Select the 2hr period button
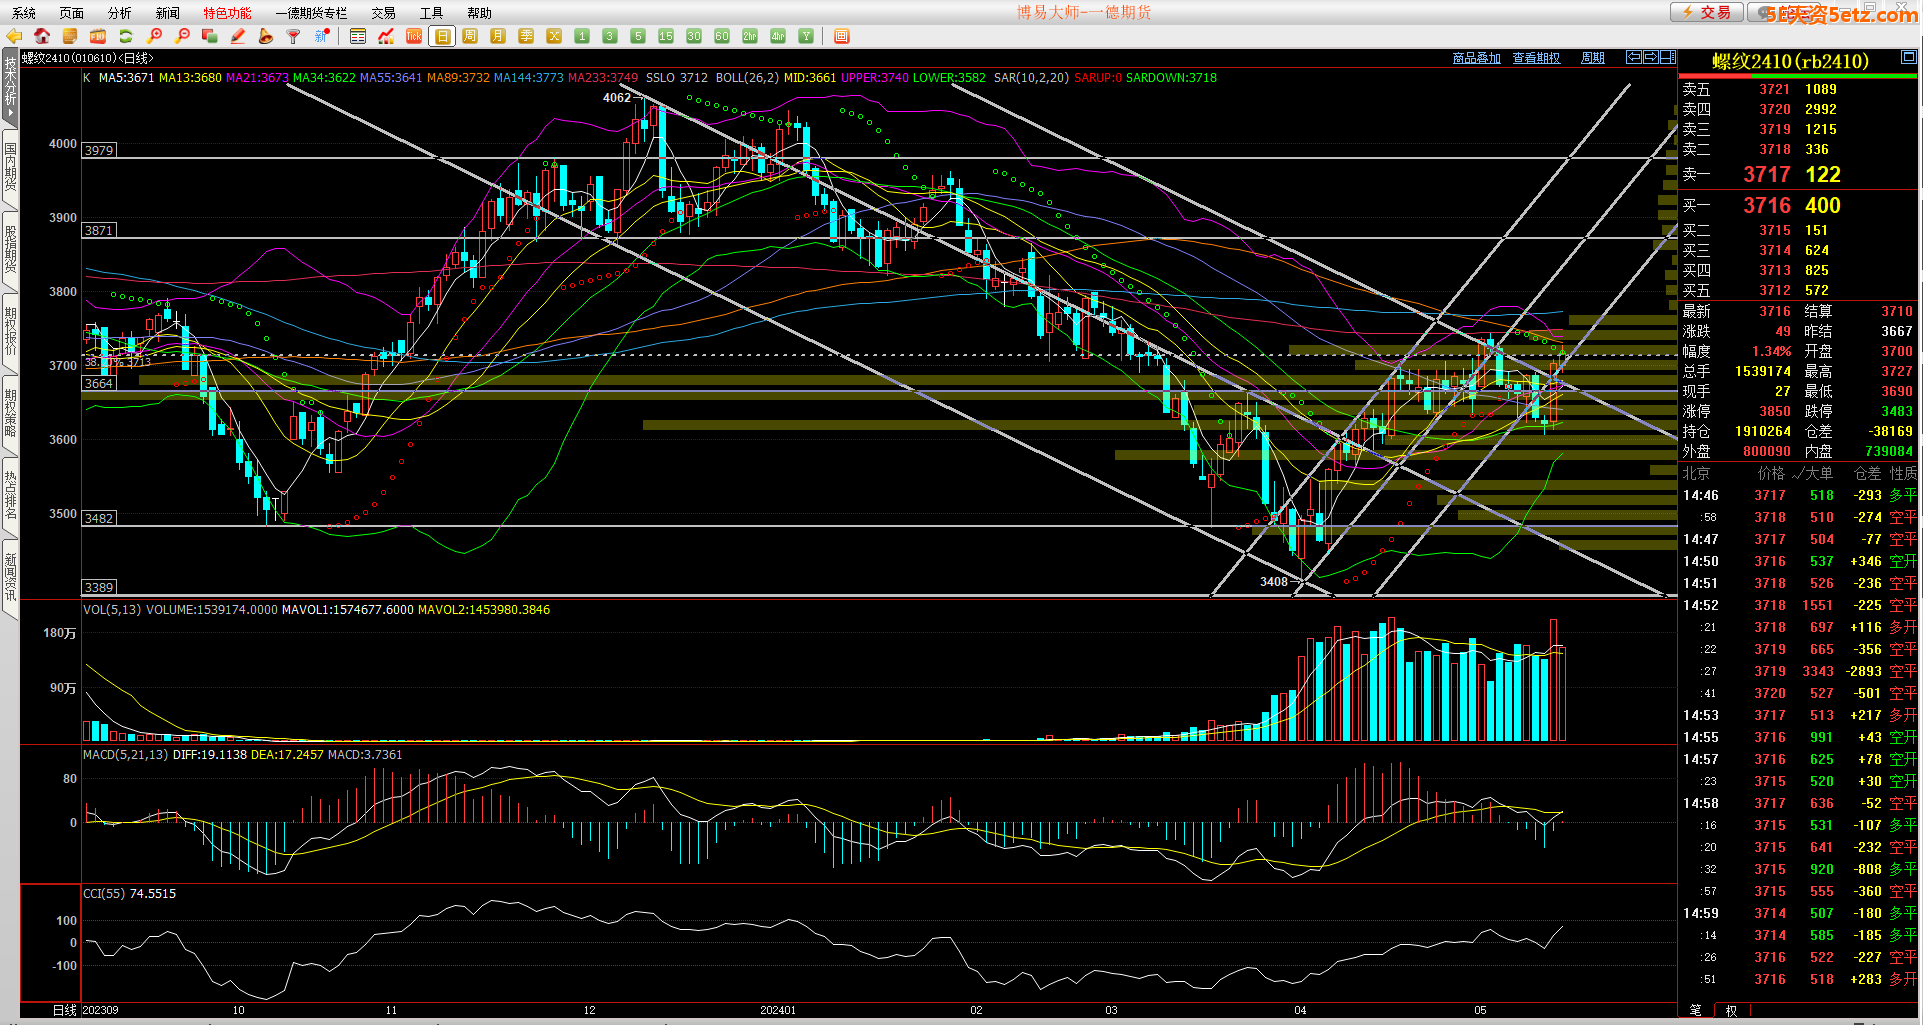The height and width of the screenshot is (1025, 1923). coord(750,36)
